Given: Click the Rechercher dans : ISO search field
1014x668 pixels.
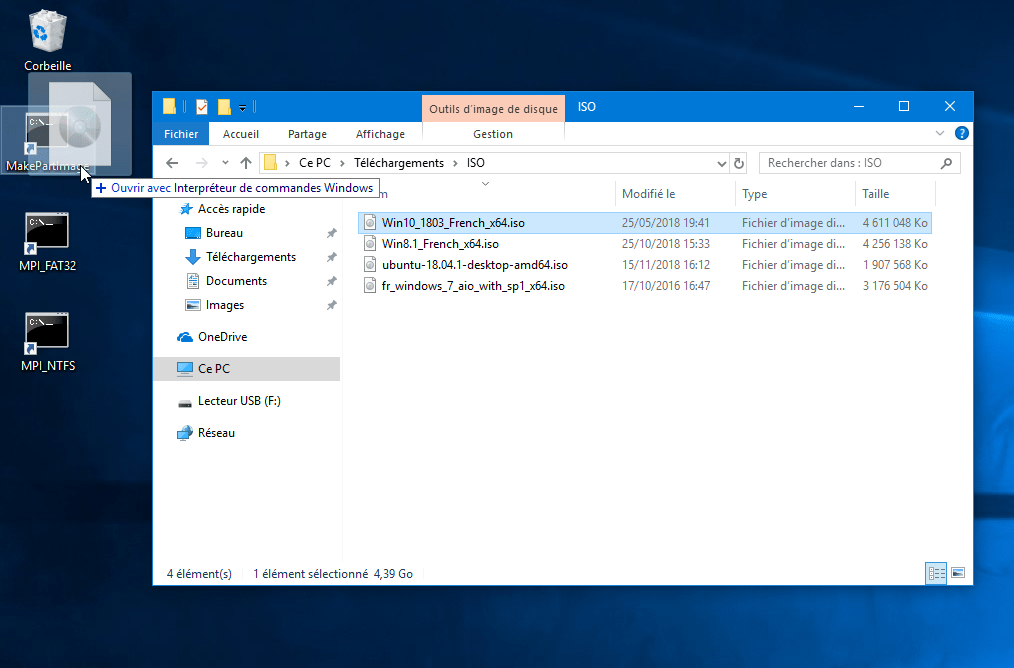Looking at the screenshot, I should tap(850, 163).
